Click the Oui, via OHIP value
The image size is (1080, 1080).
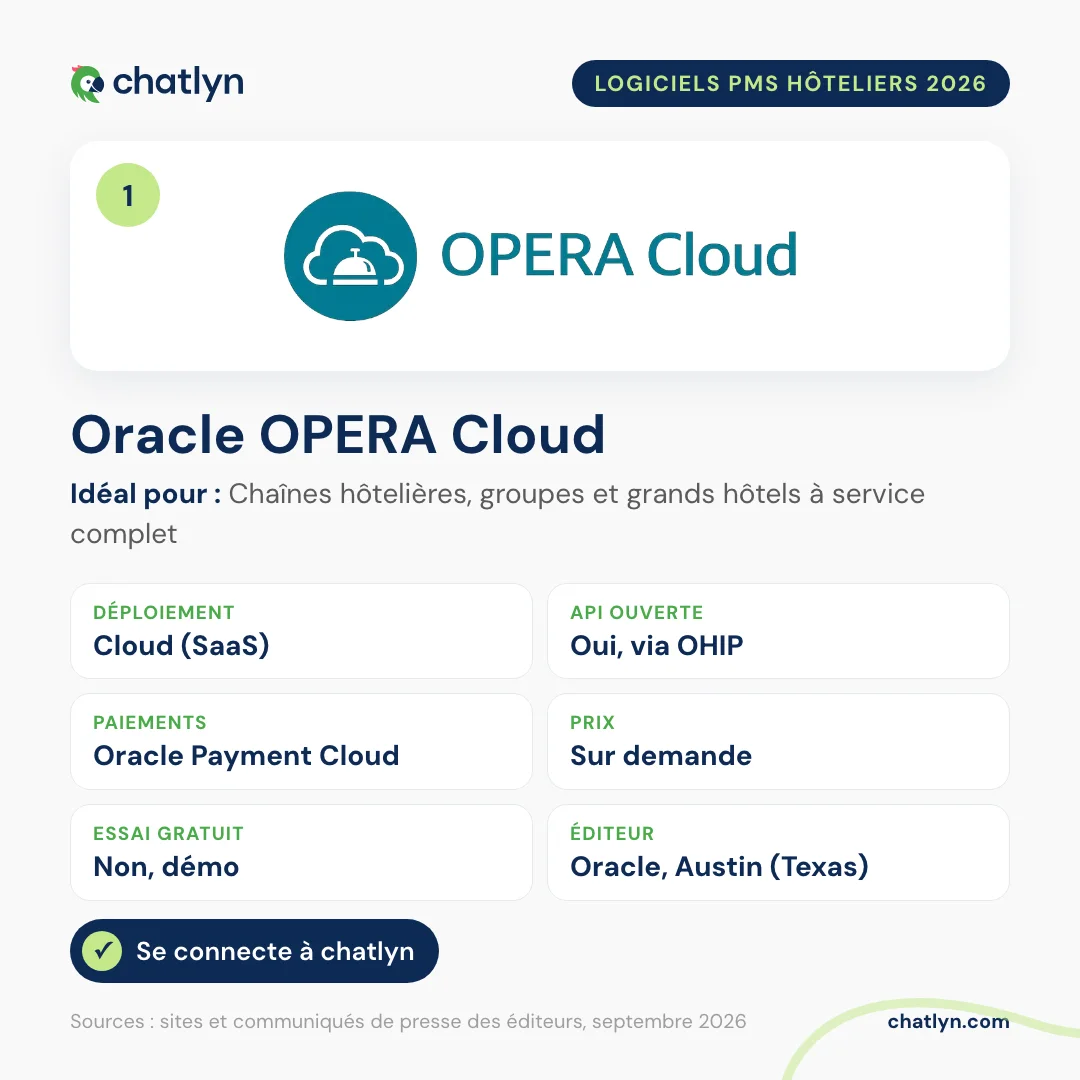click(657, 645)
